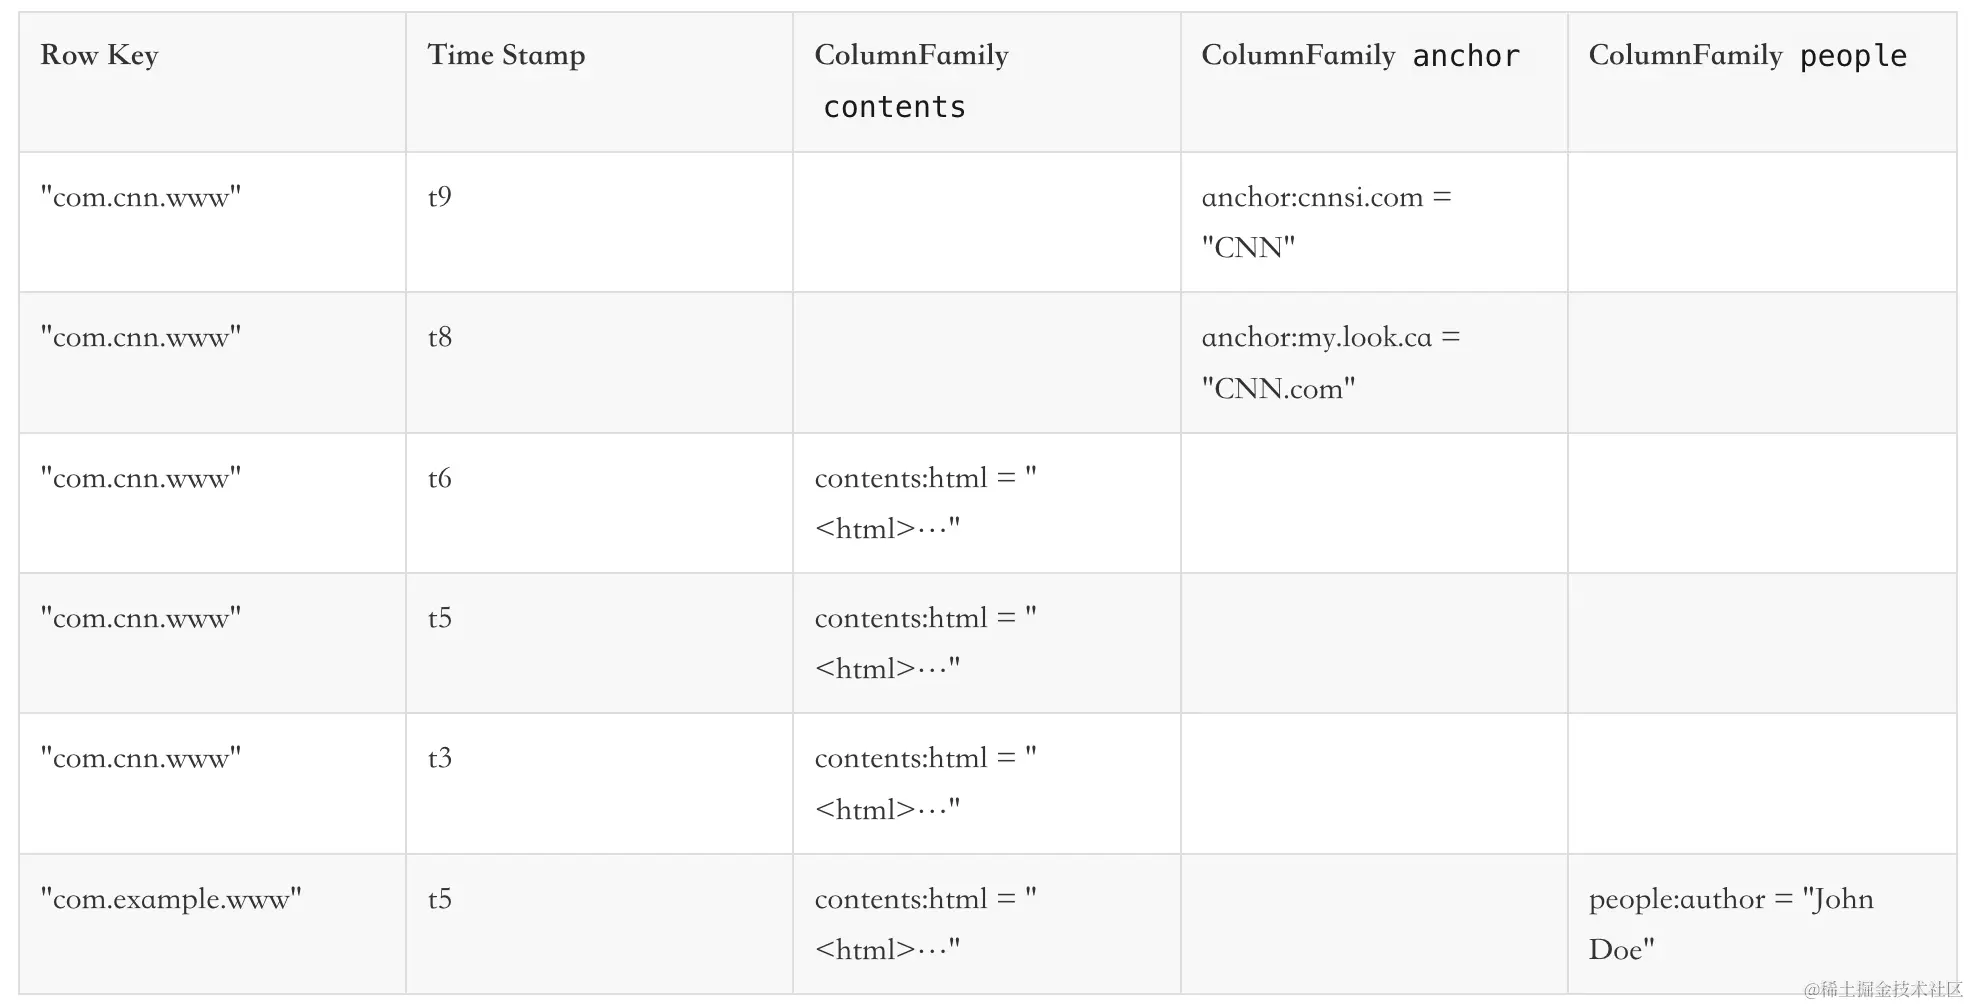Select the ColumnFamily people header cell
Image resolution: width=1970 pixels, height=1006 pixels.
pyautogui.click(x=1747, y=56)
